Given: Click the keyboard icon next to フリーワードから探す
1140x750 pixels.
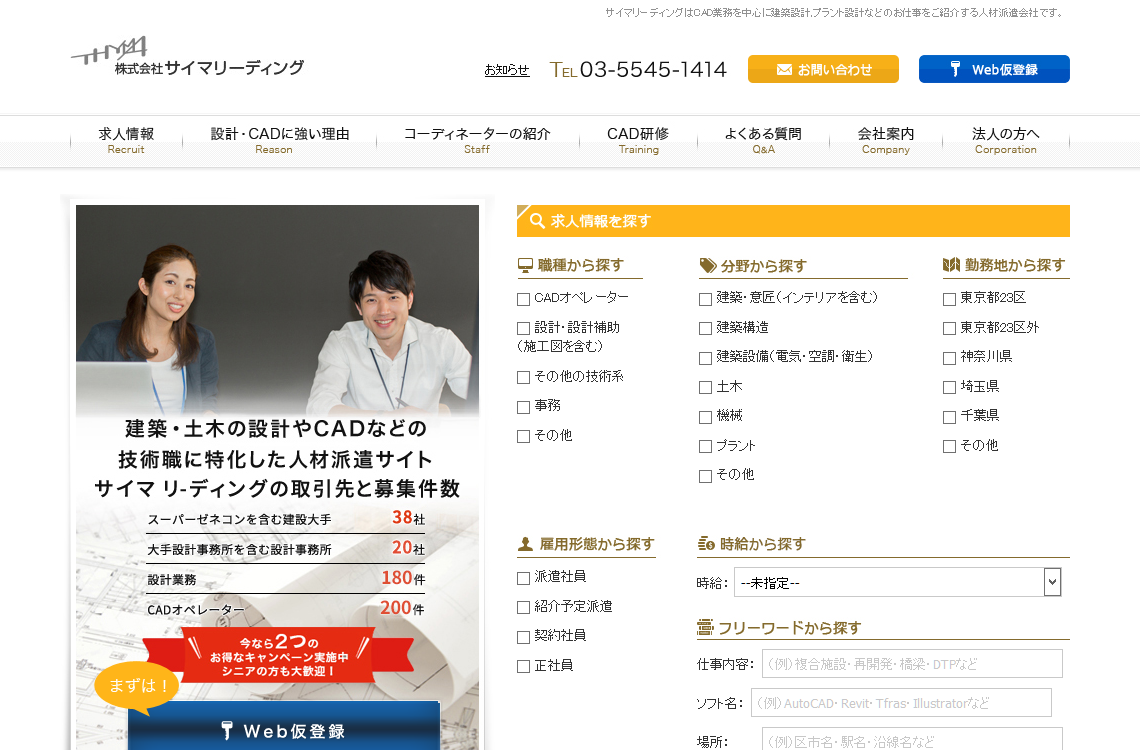Looking at the screenshot, I should [704, 625].
